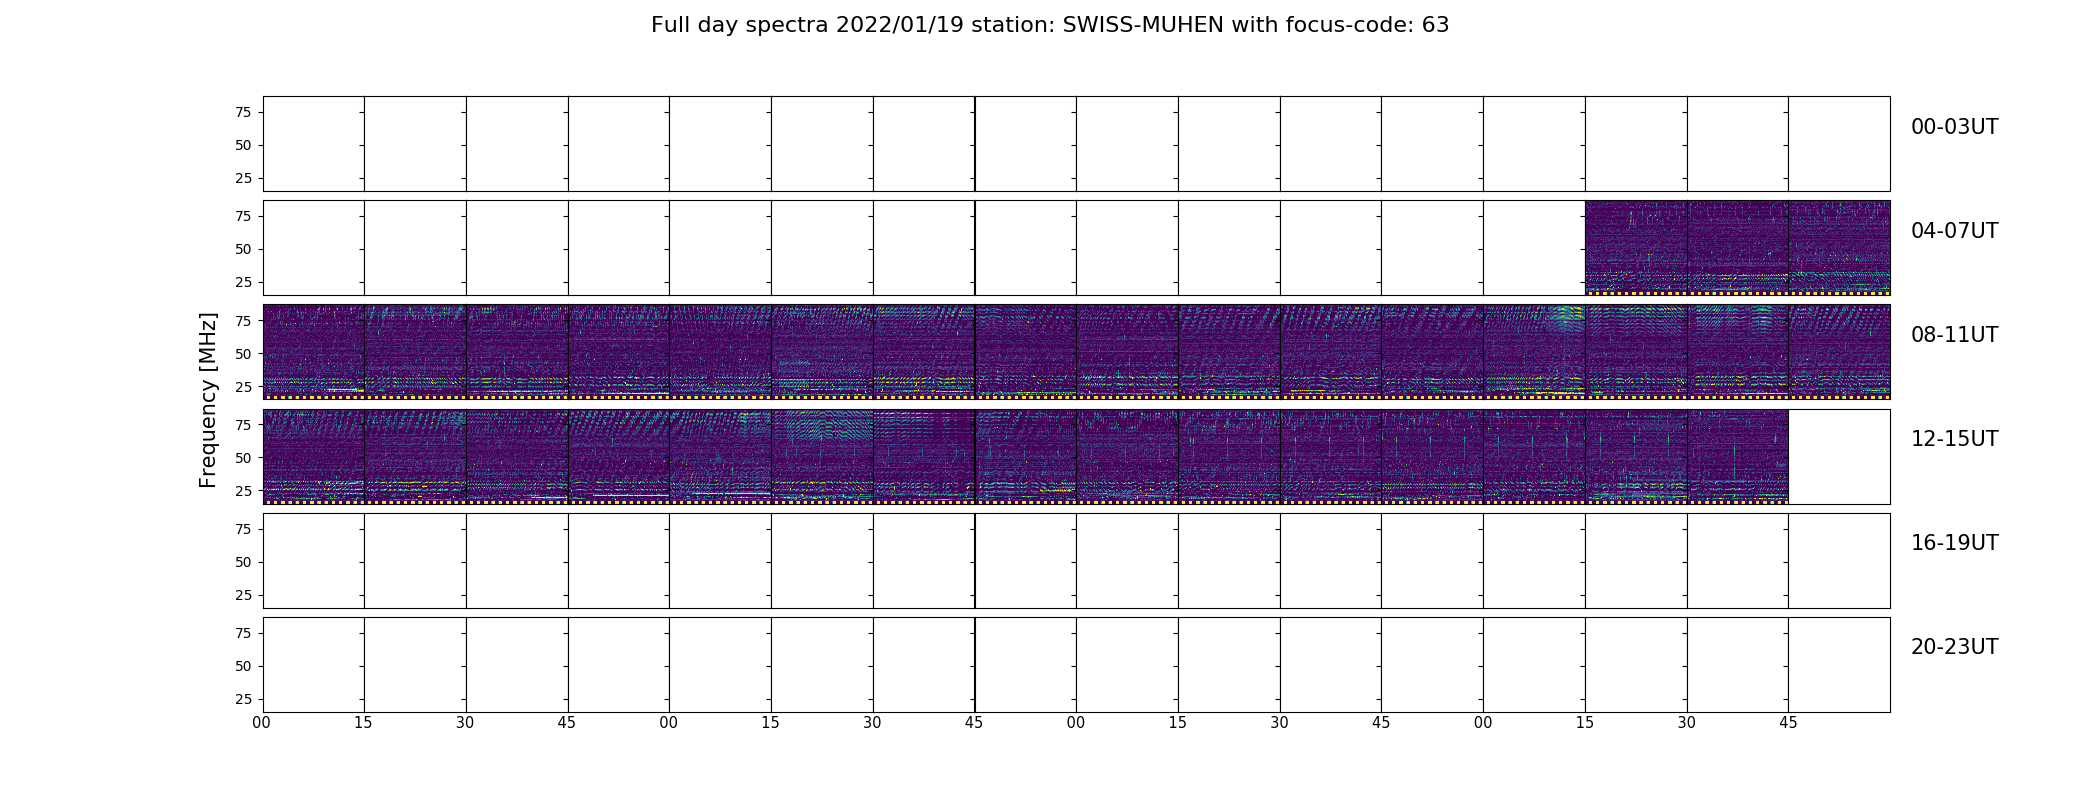Select the 04-07UT row label

pos(1954,231)
